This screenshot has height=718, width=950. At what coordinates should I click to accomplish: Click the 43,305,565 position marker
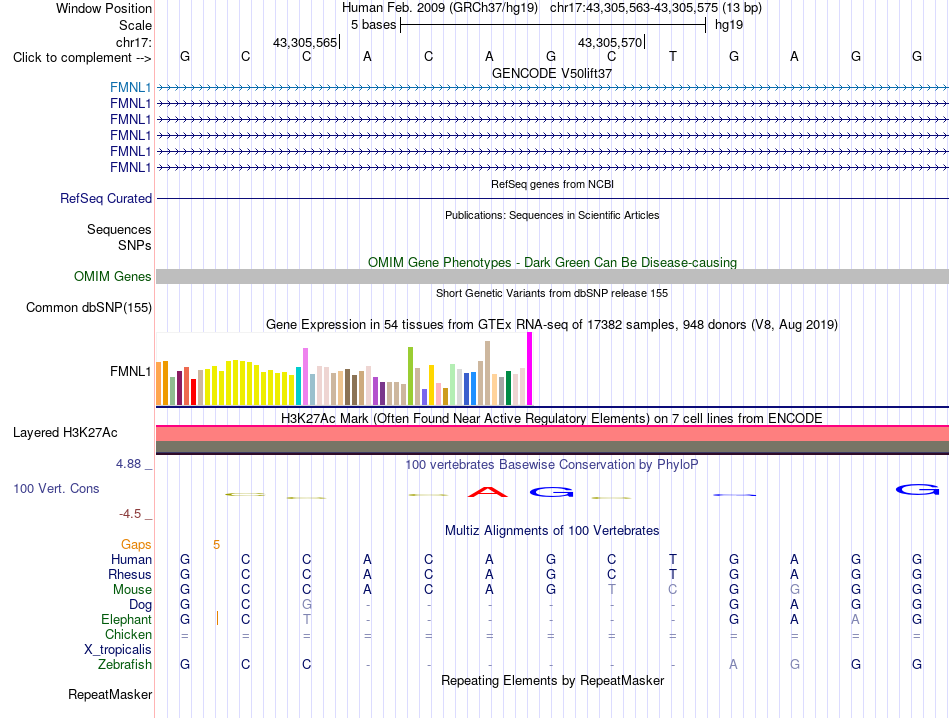(305, 42)
